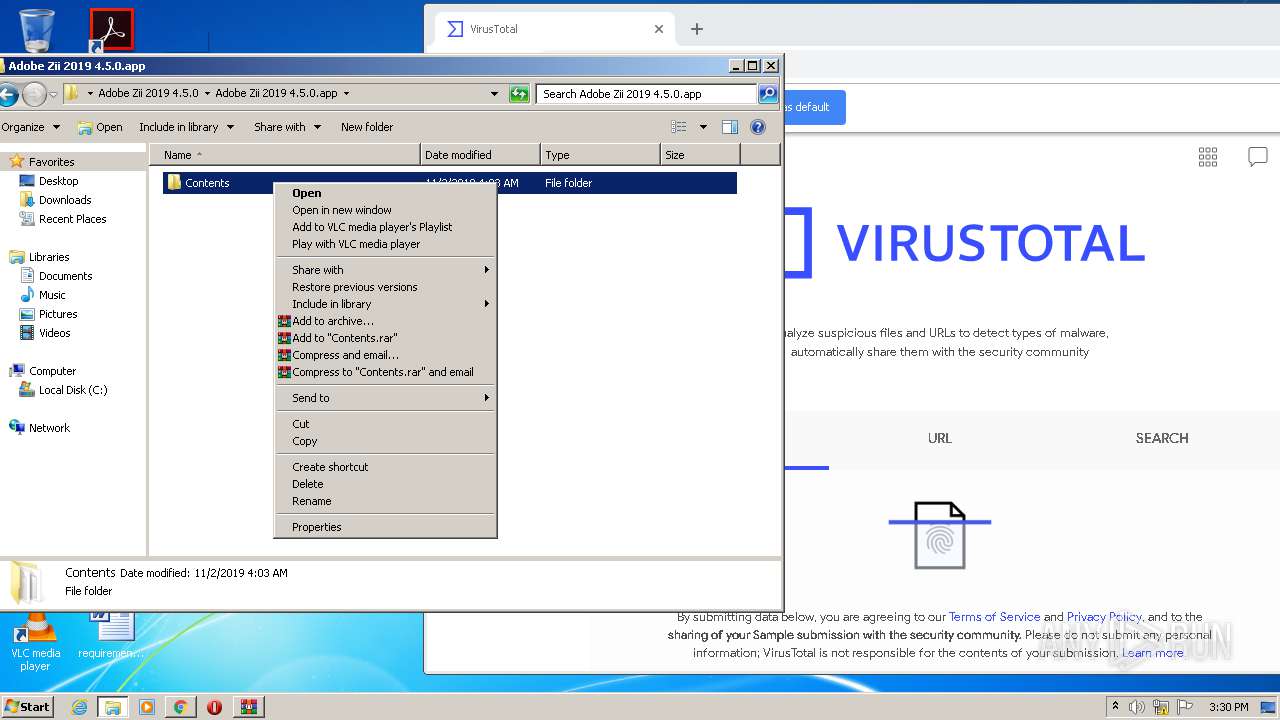Sort by the Size column header
Screen dimensions: 1280x720
[x=700, y=155]
